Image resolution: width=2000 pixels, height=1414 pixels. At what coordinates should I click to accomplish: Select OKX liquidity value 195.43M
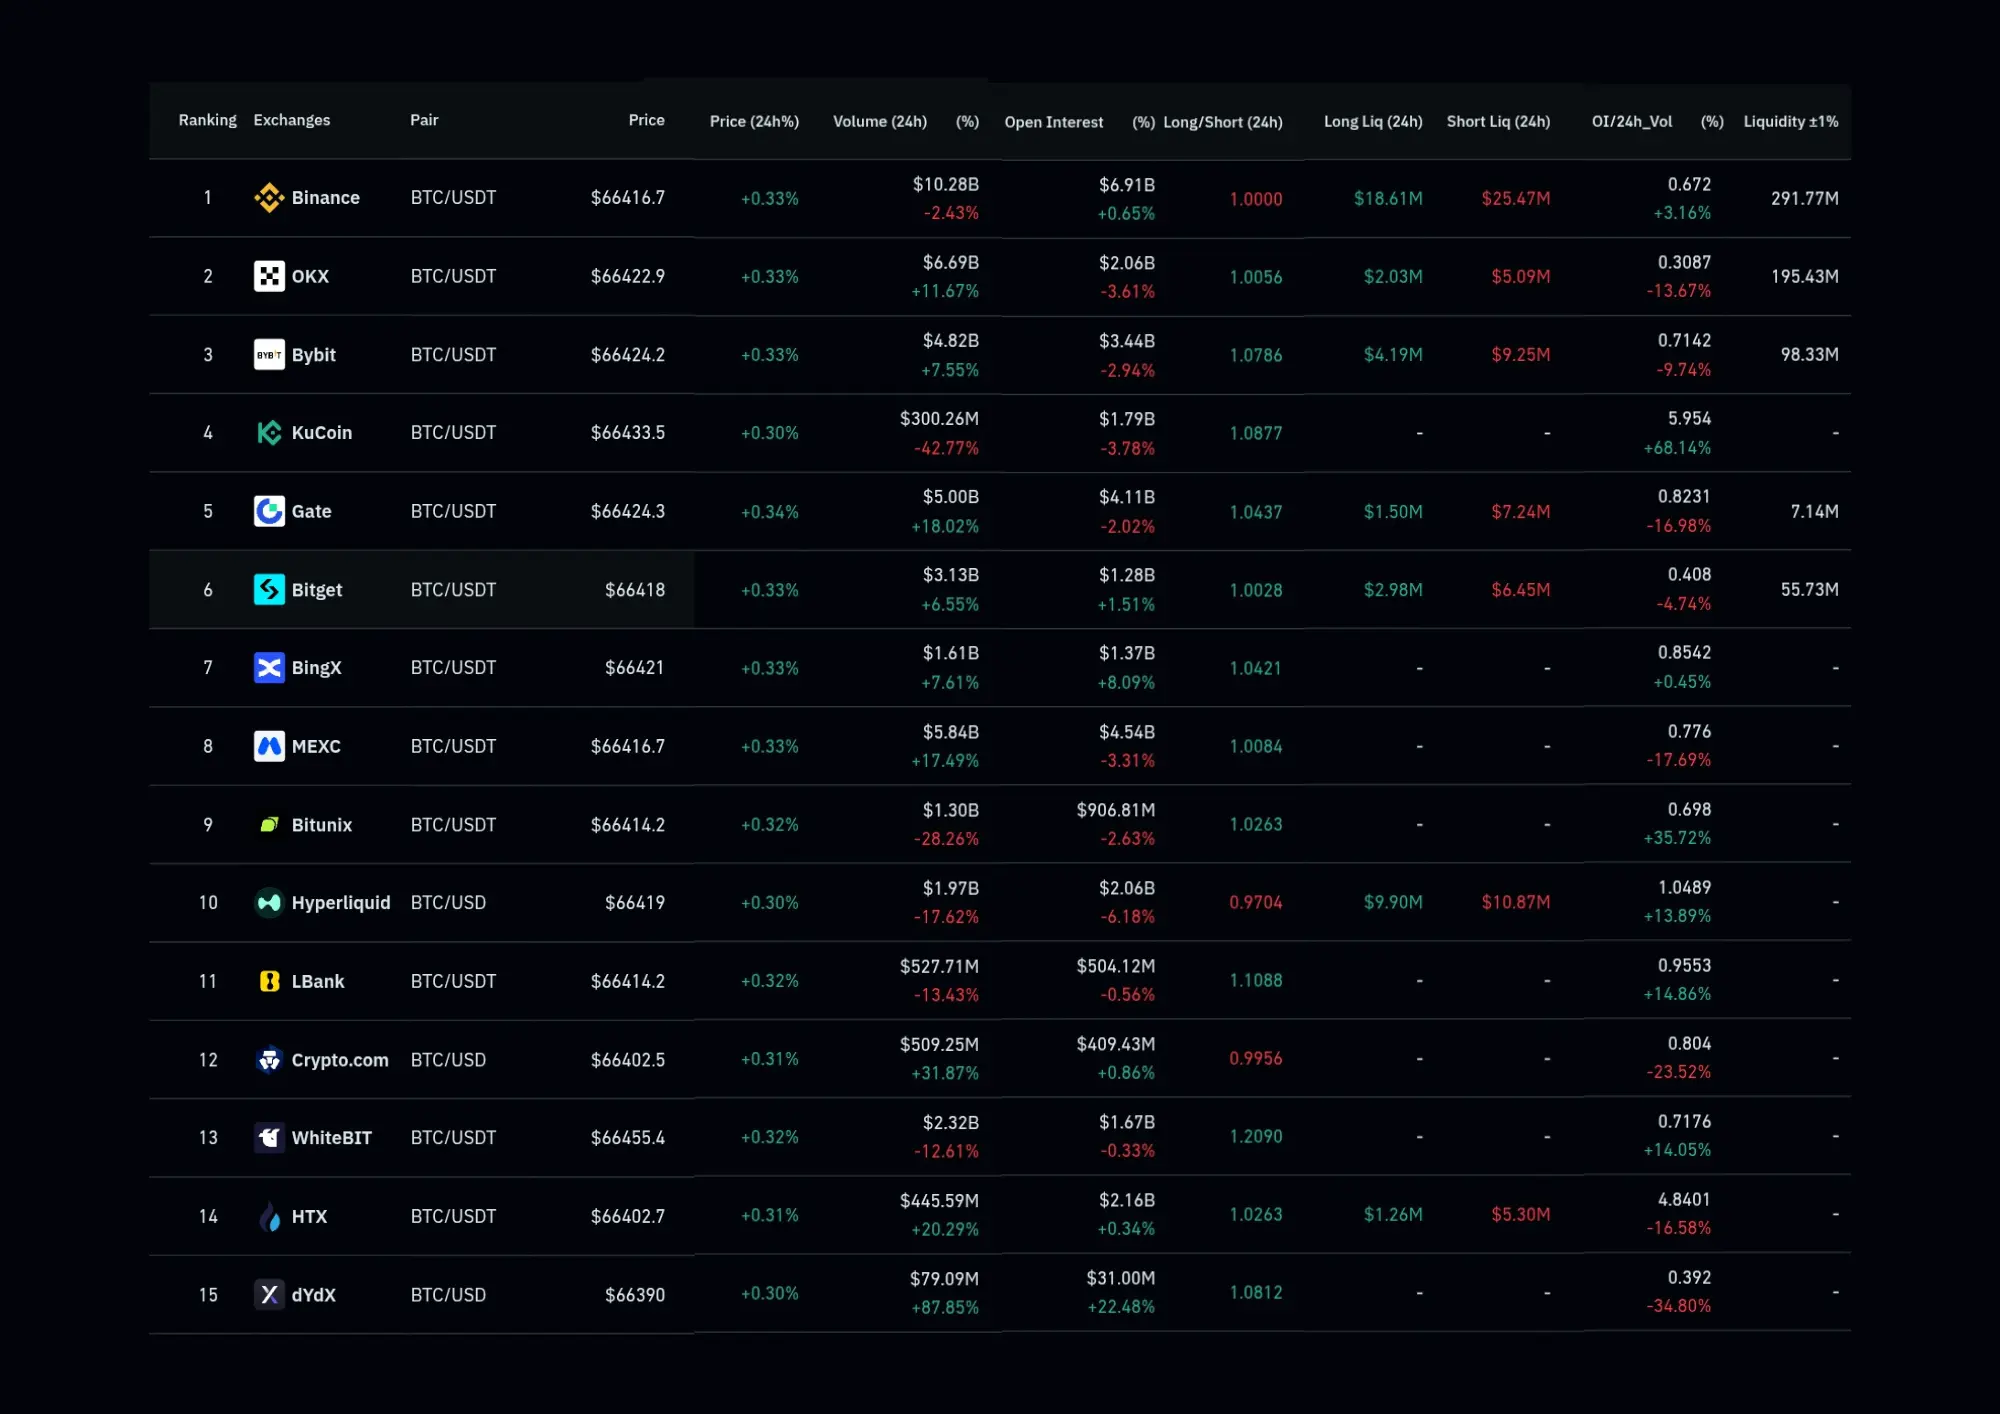pyautogui.click(x=1805, y=276)
